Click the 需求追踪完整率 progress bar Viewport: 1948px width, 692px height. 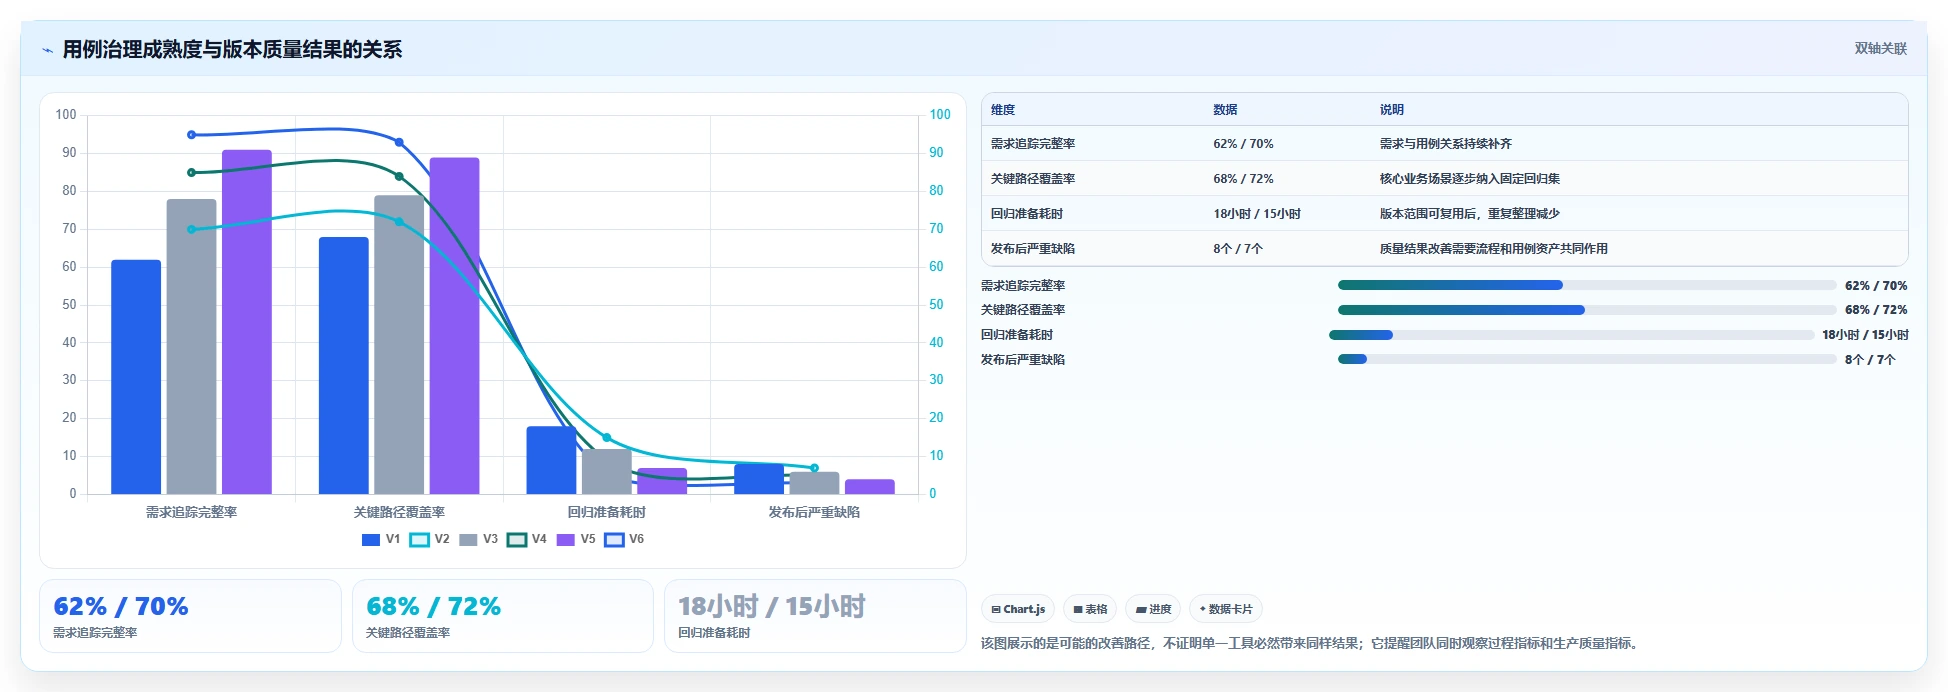tap(1587, 285)
